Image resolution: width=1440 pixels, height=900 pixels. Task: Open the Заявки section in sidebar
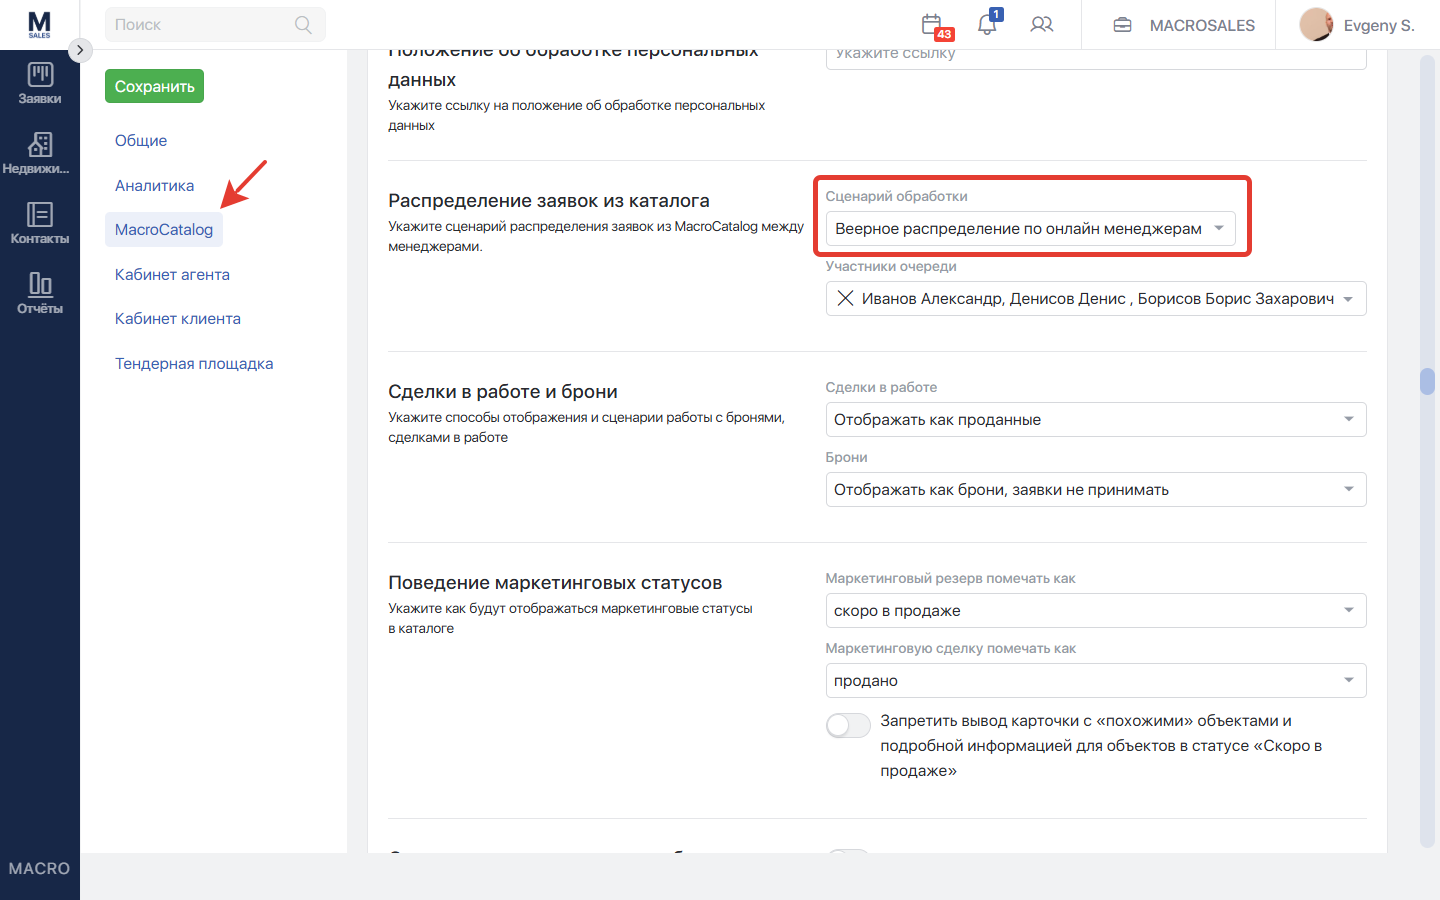pyautogui.click(x=40, y=84)
